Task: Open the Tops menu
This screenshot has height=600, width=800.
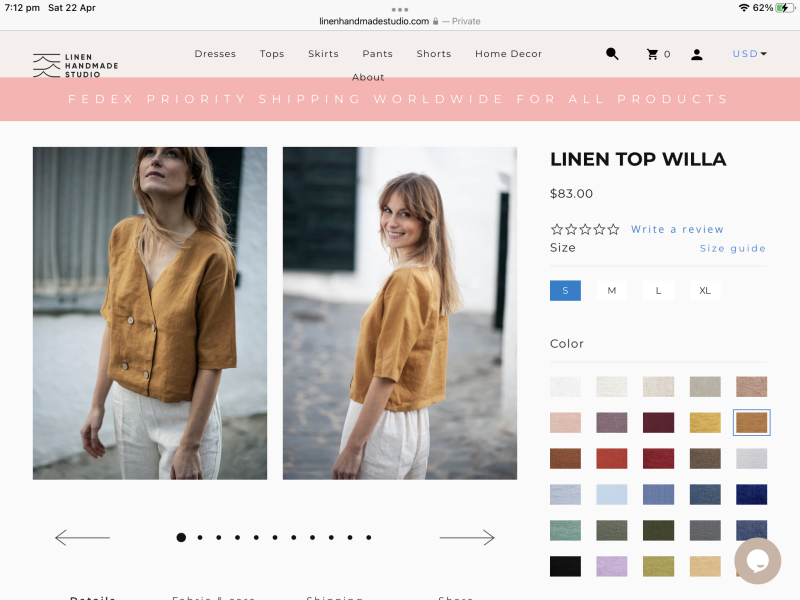Action: point(271,54)
